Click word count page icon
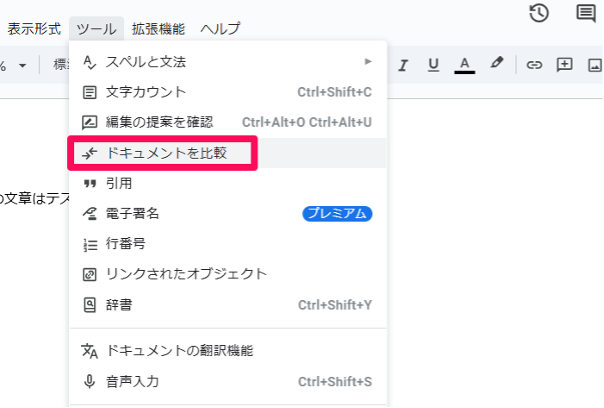 pos(89,92)
